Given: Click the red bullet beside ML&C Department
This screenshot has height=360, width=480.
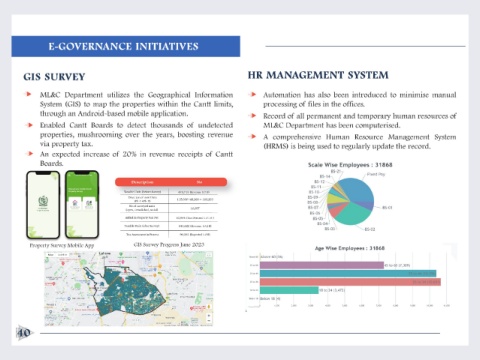Looking at the screenshot, I should (29, 94).
